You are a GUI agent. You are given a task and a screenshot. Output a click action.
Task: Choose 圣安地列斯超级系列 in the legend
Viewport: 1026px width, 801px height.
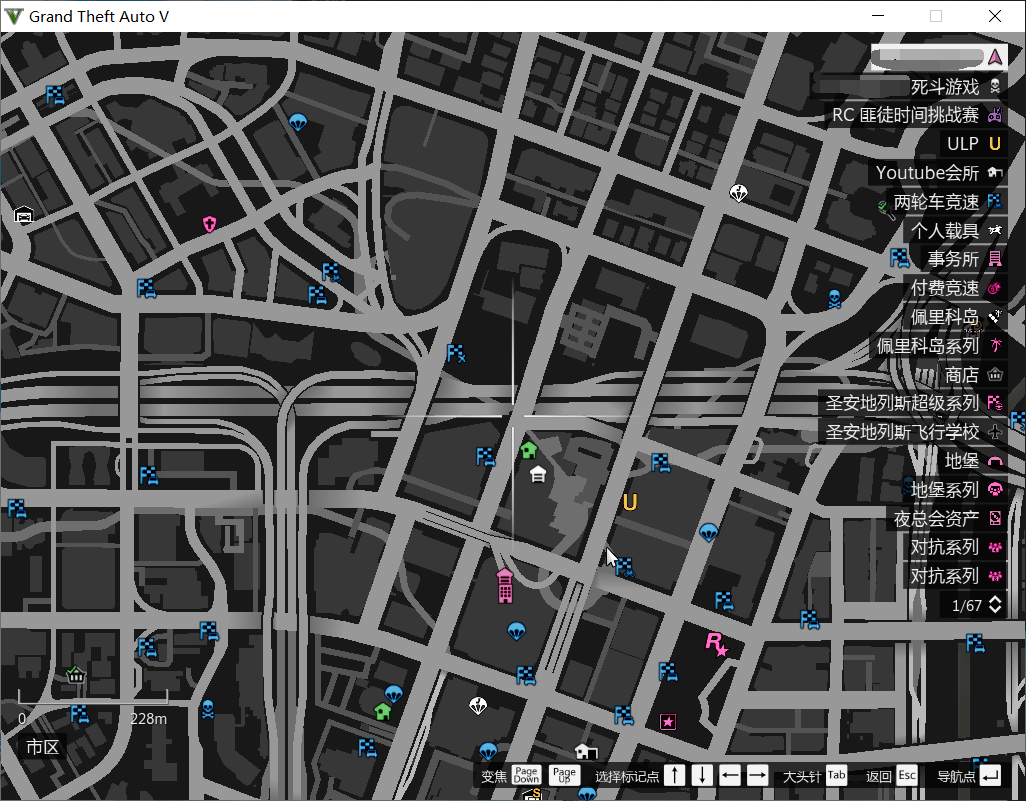[x=913, y=403]
